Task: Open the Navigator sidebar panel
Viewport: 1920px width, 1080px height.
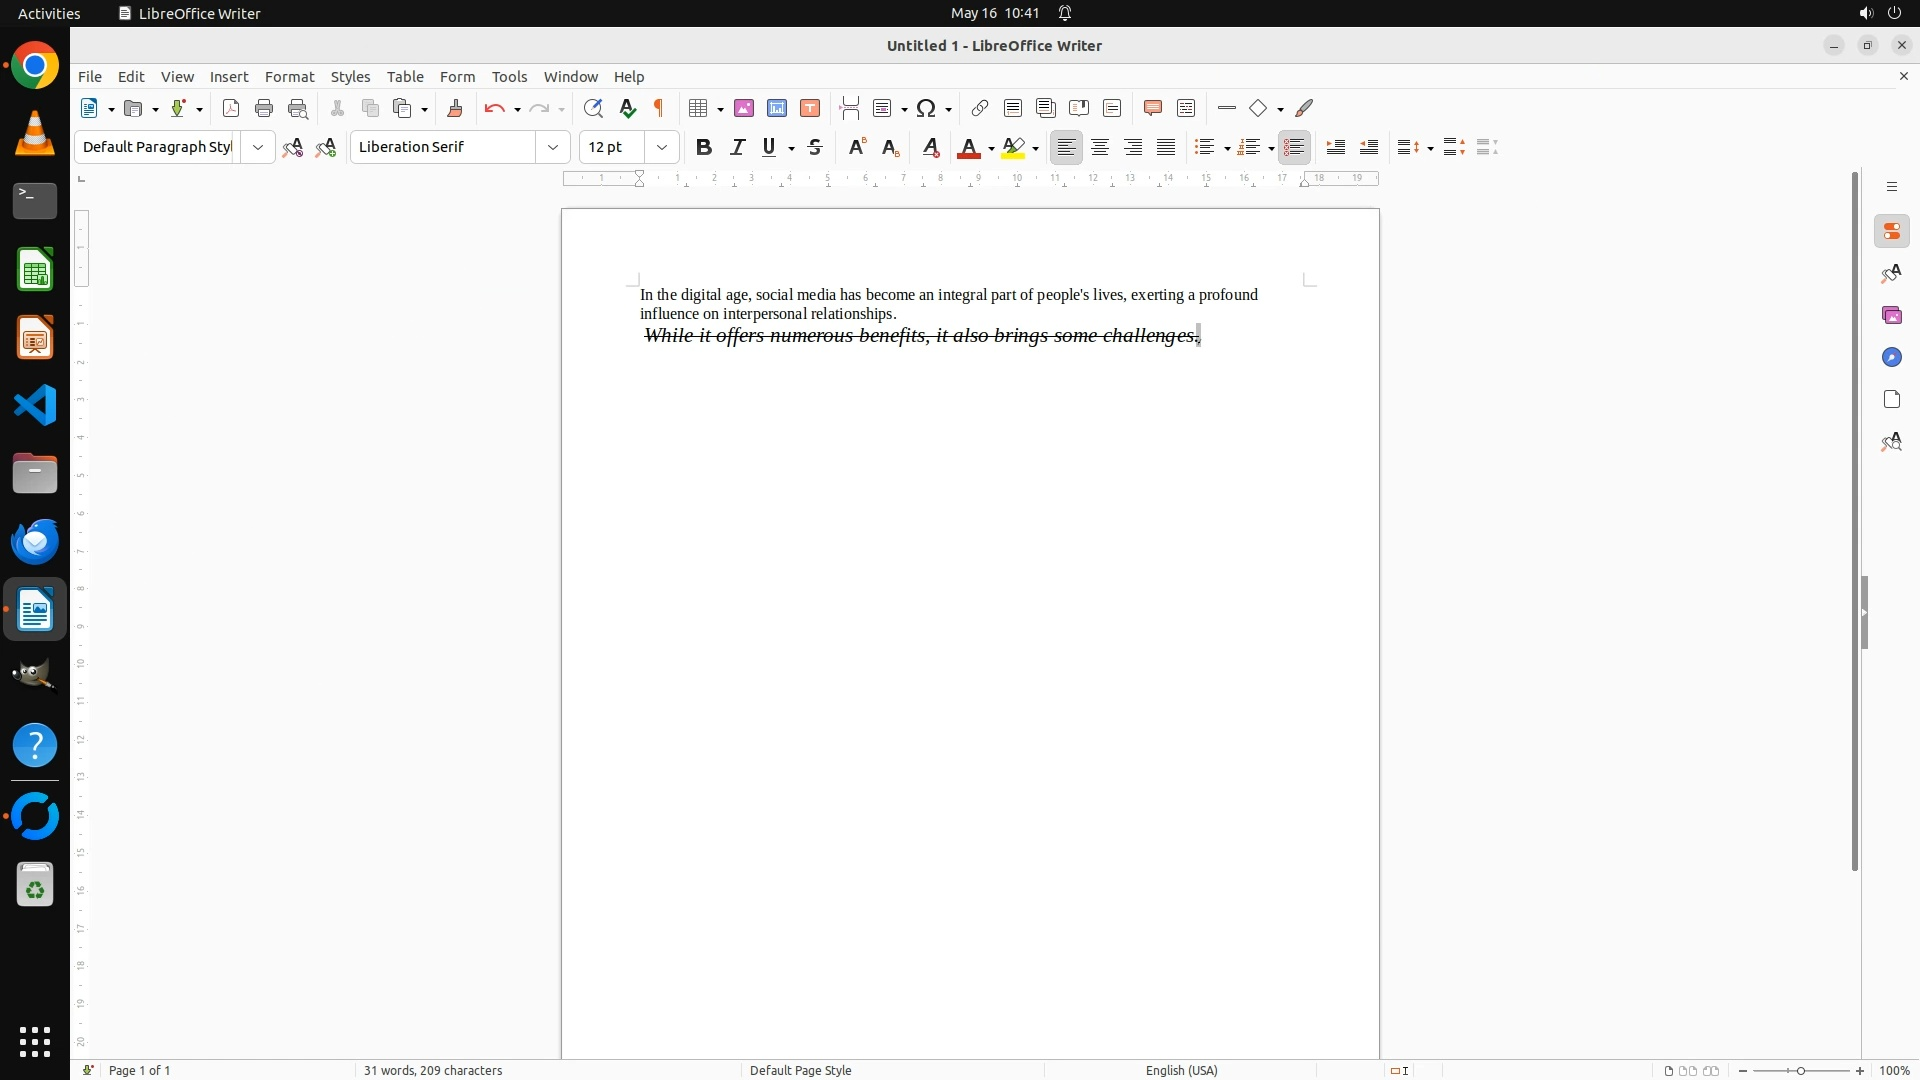Action: 1891,357
